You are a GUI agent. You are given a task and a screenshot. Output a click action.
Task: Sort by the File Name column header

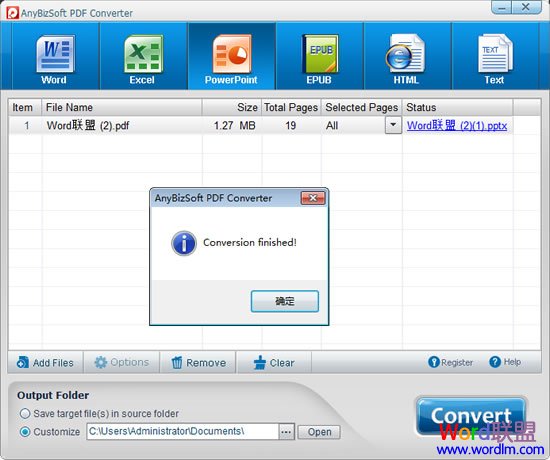122,107
